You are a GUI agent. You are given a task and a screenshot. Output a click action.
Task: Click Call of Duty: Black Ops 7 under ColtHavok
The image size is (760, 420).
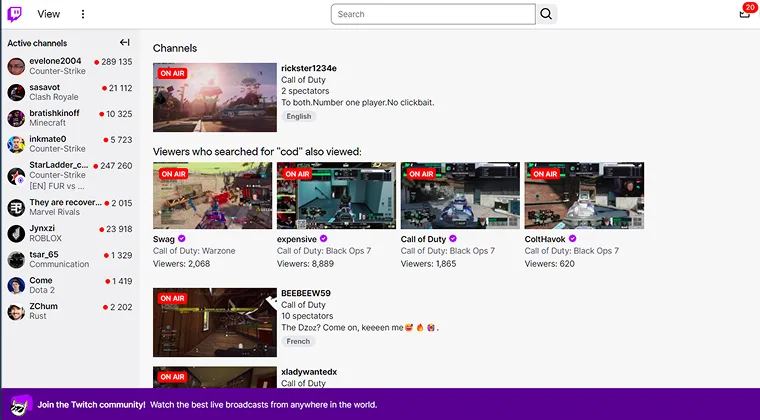point(571,251)
